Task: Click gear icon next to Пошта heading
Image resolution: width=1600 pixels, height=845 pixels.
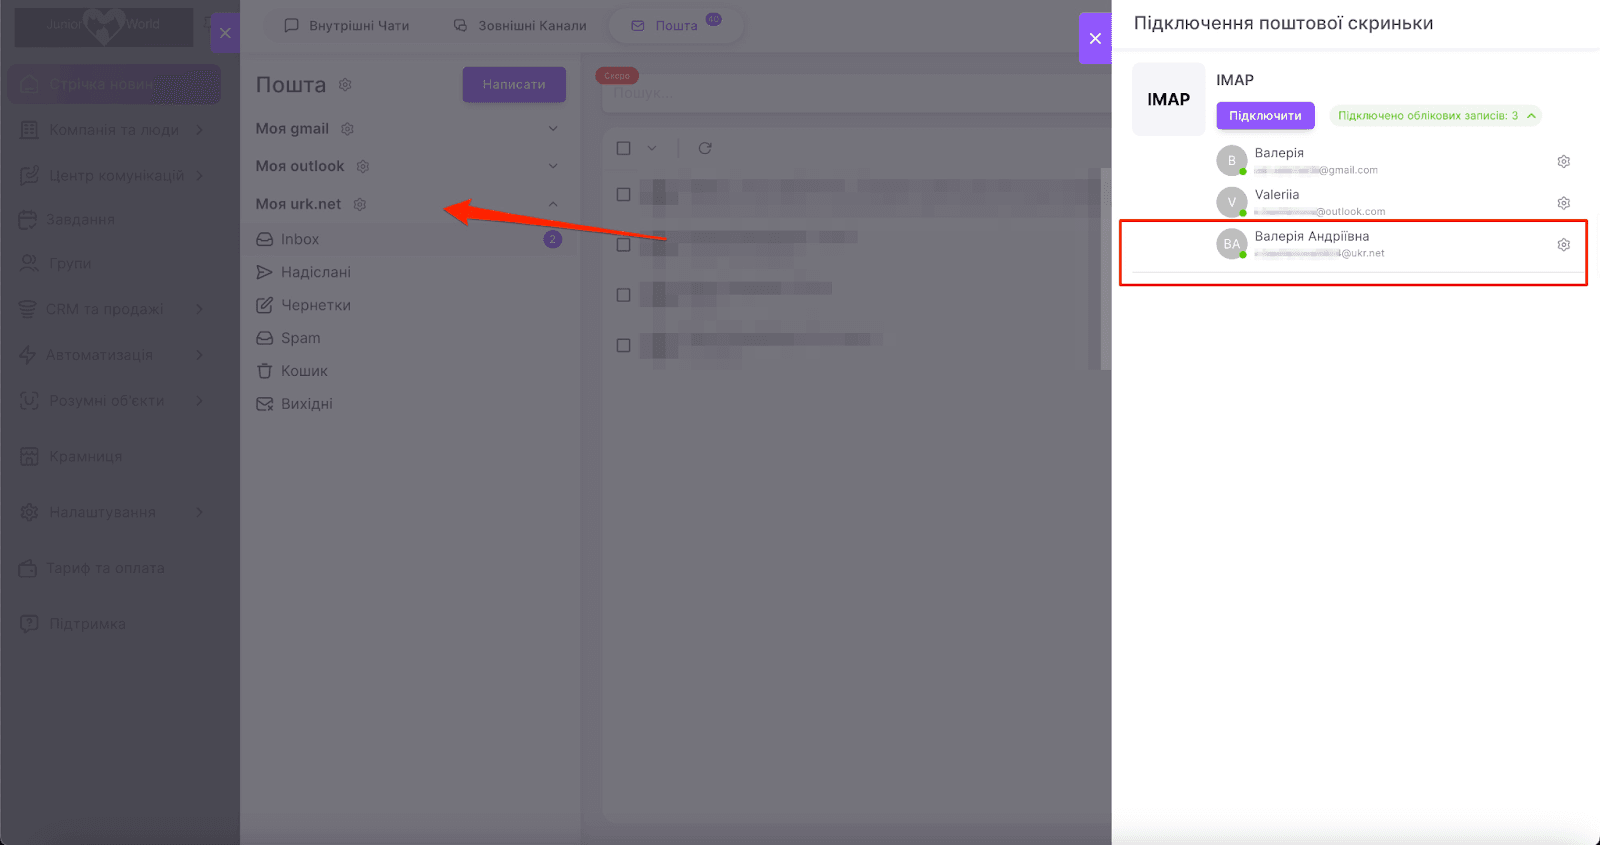Action: point(345,85)
